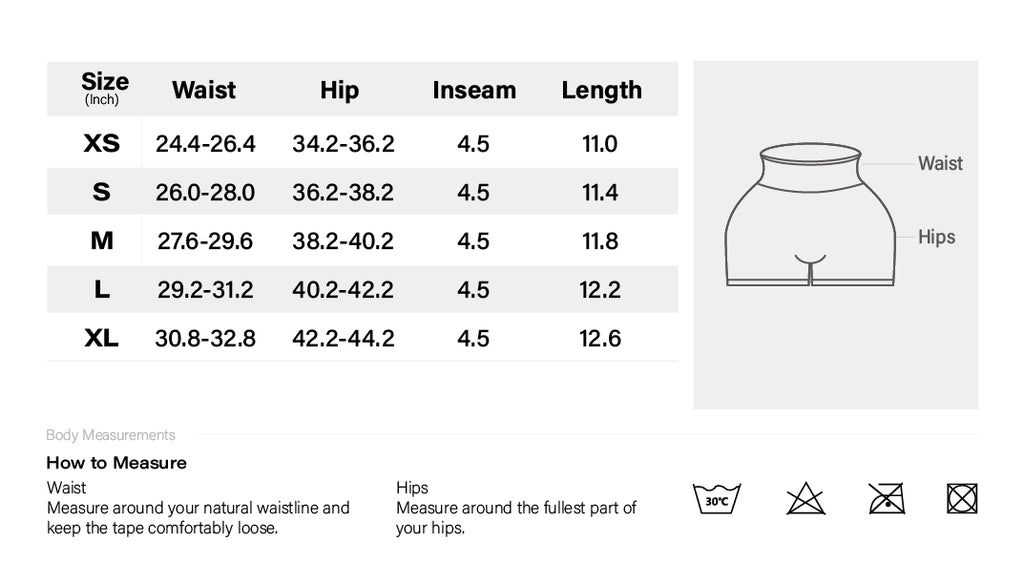
Task: Click the XS size row label
Action: point(101,144)
